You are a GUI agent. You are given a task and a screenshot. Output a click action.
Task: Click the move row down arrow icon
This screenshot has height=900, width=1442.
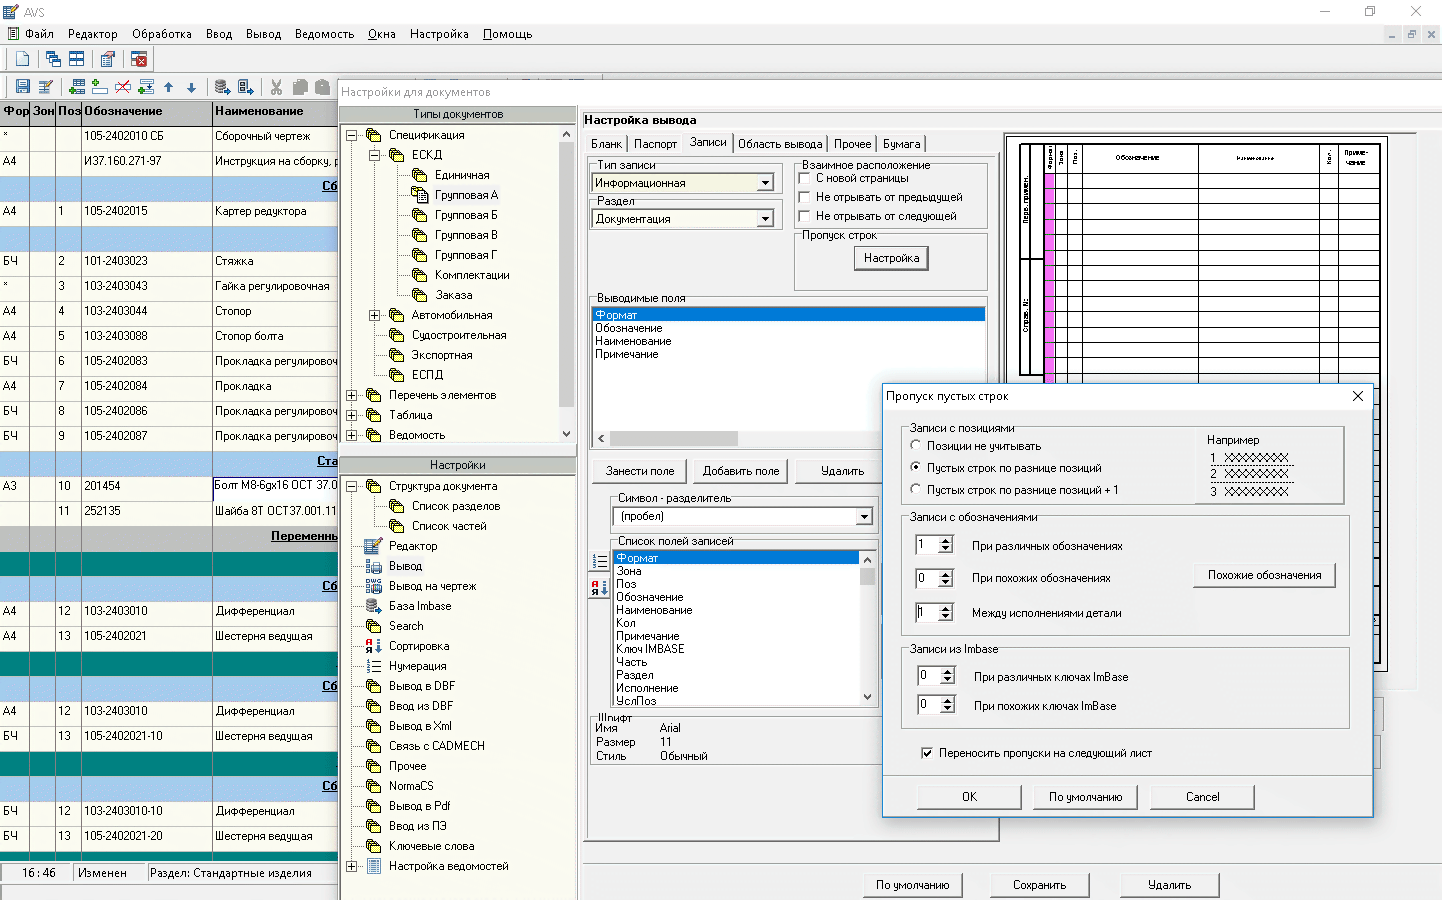tap(191, 87)
